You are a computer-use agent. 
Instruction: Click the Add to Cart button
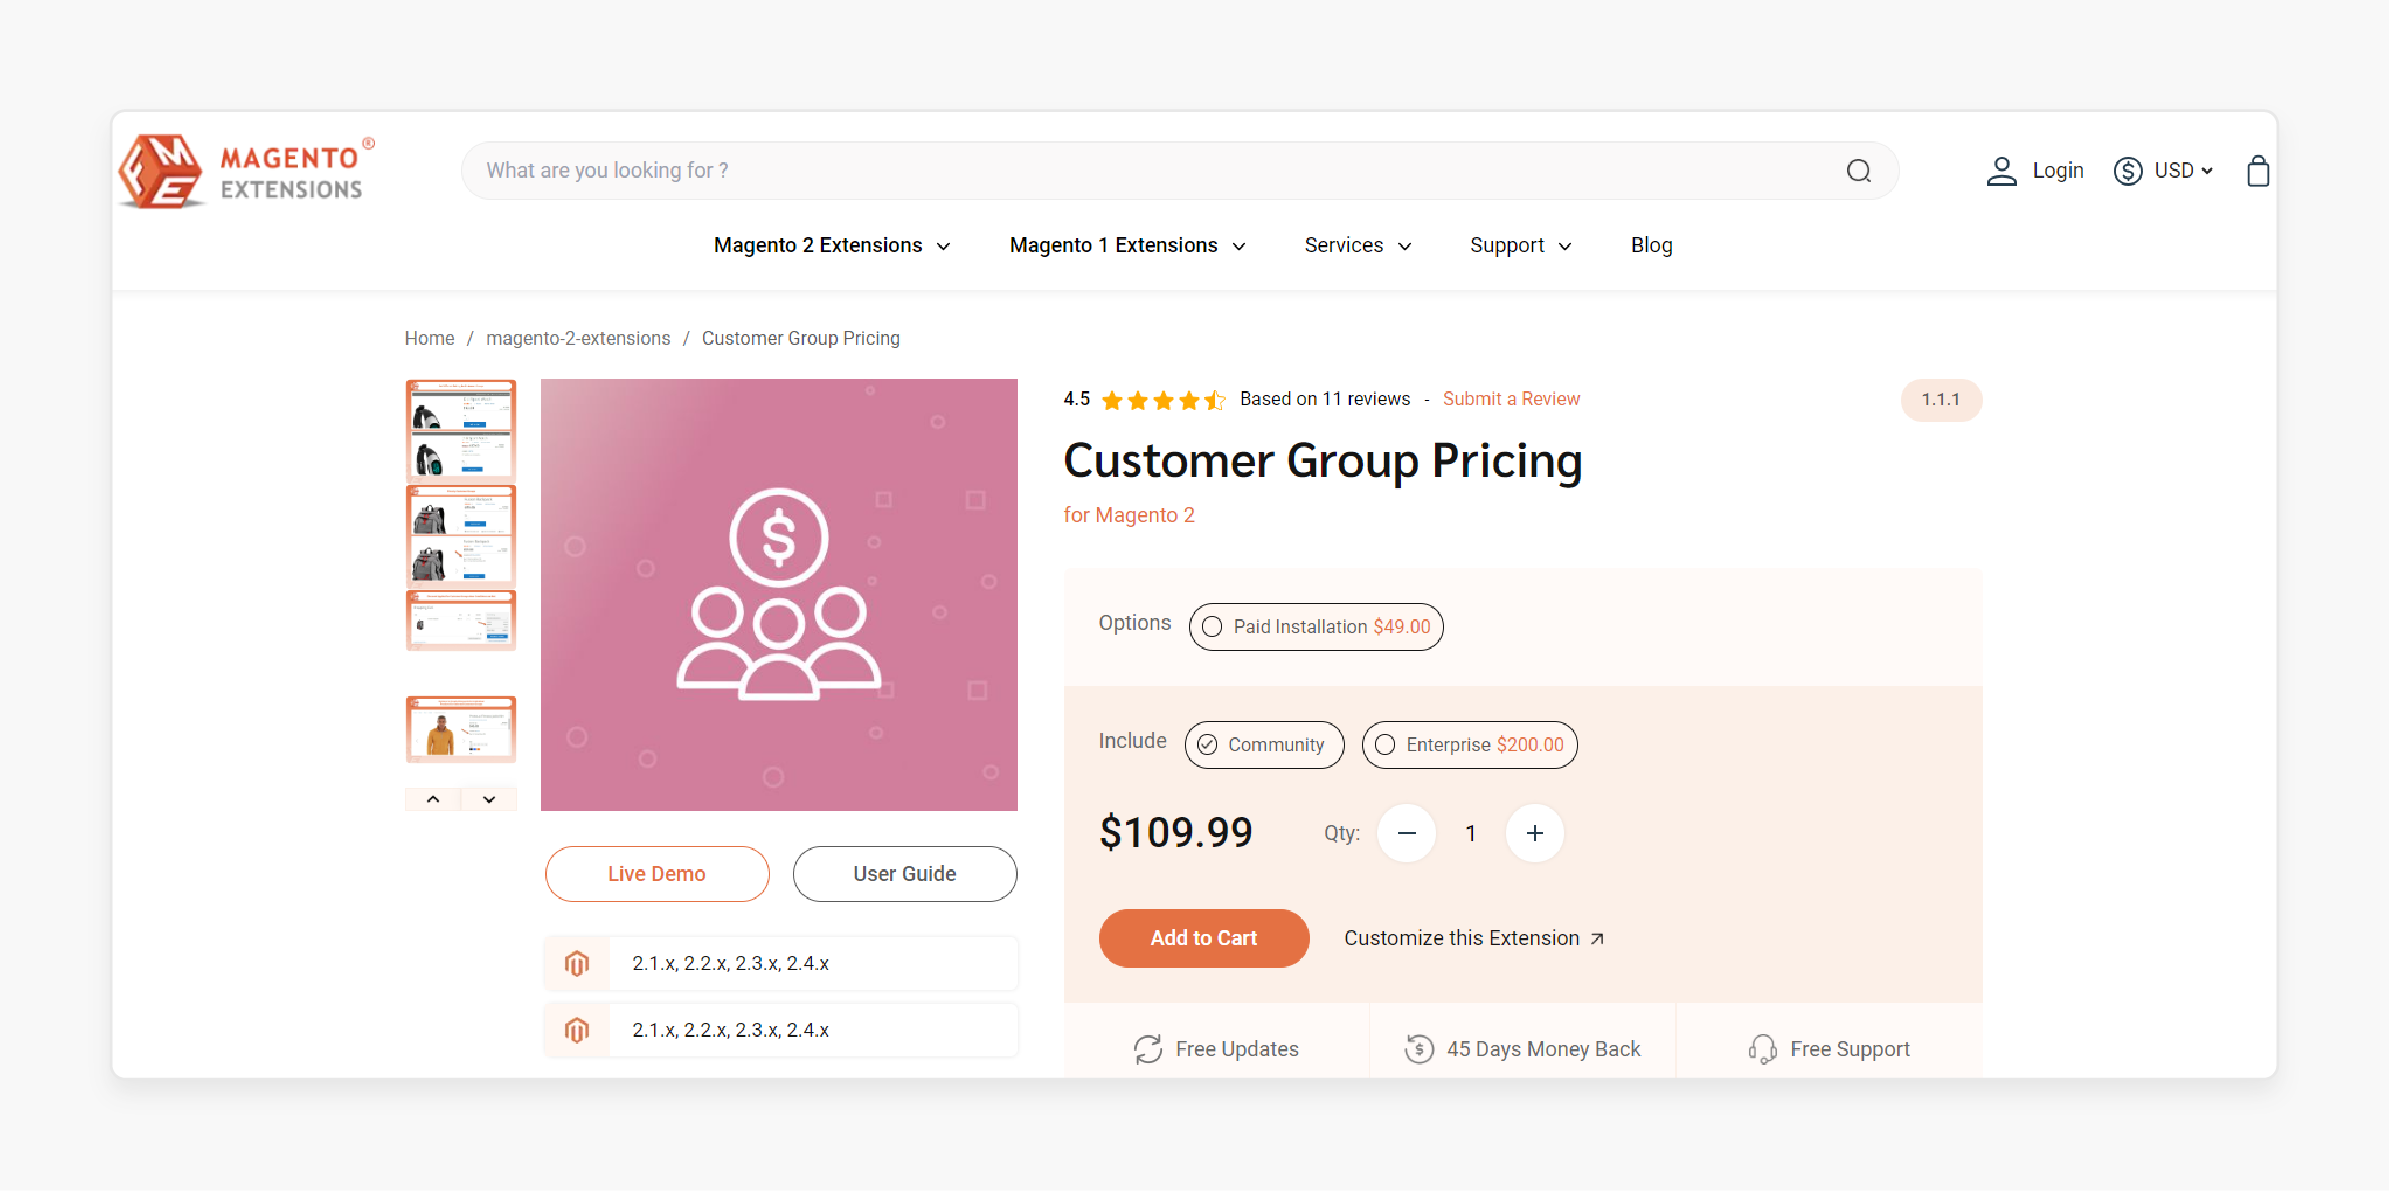[x=1204, y=938]
